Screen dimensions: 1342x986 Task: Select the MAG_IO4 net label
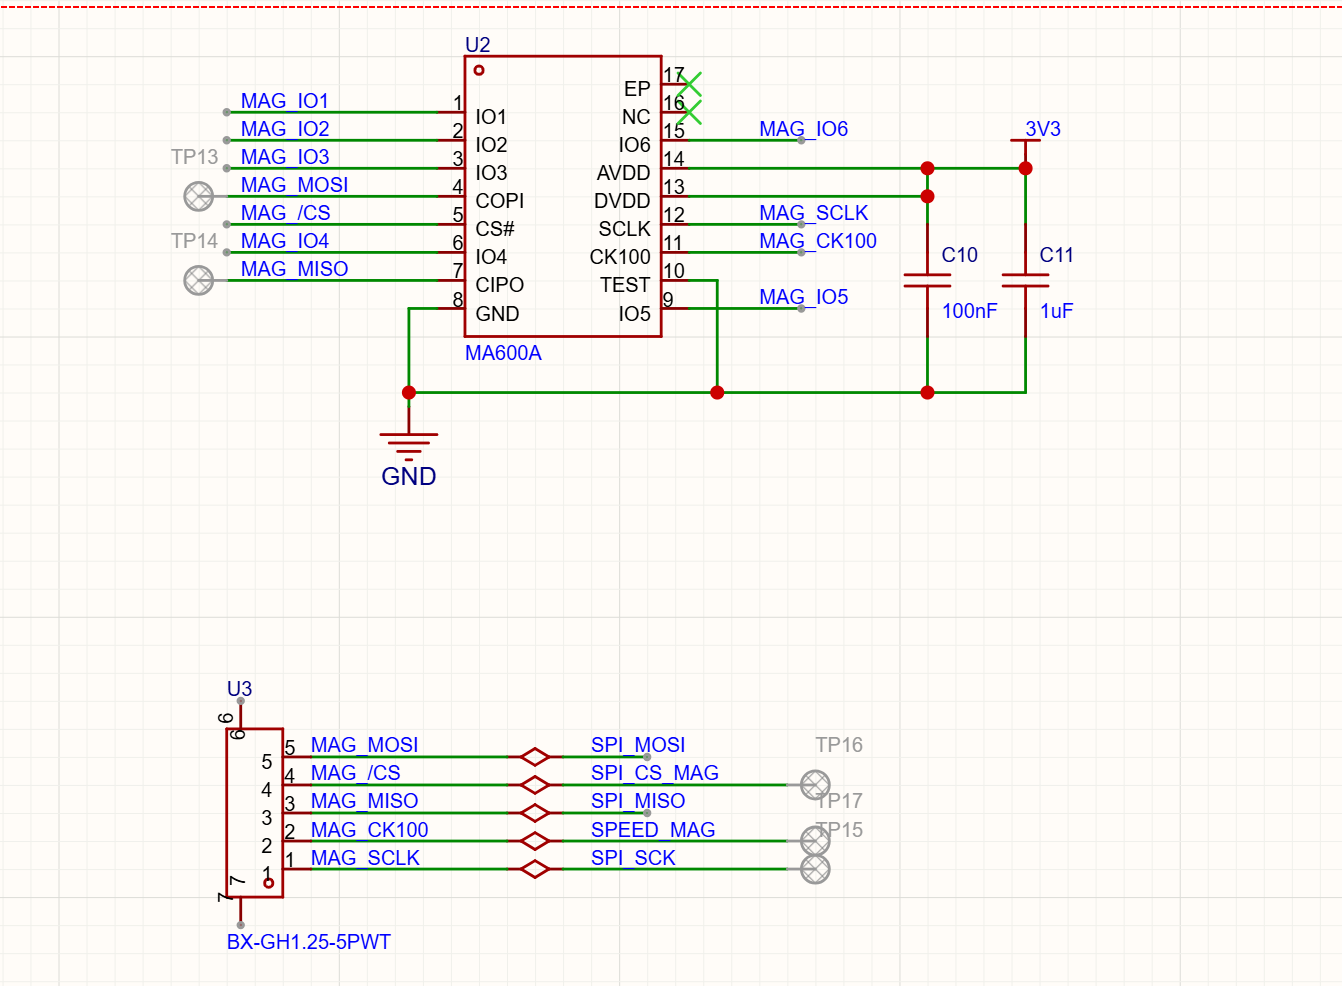[285, 241]
